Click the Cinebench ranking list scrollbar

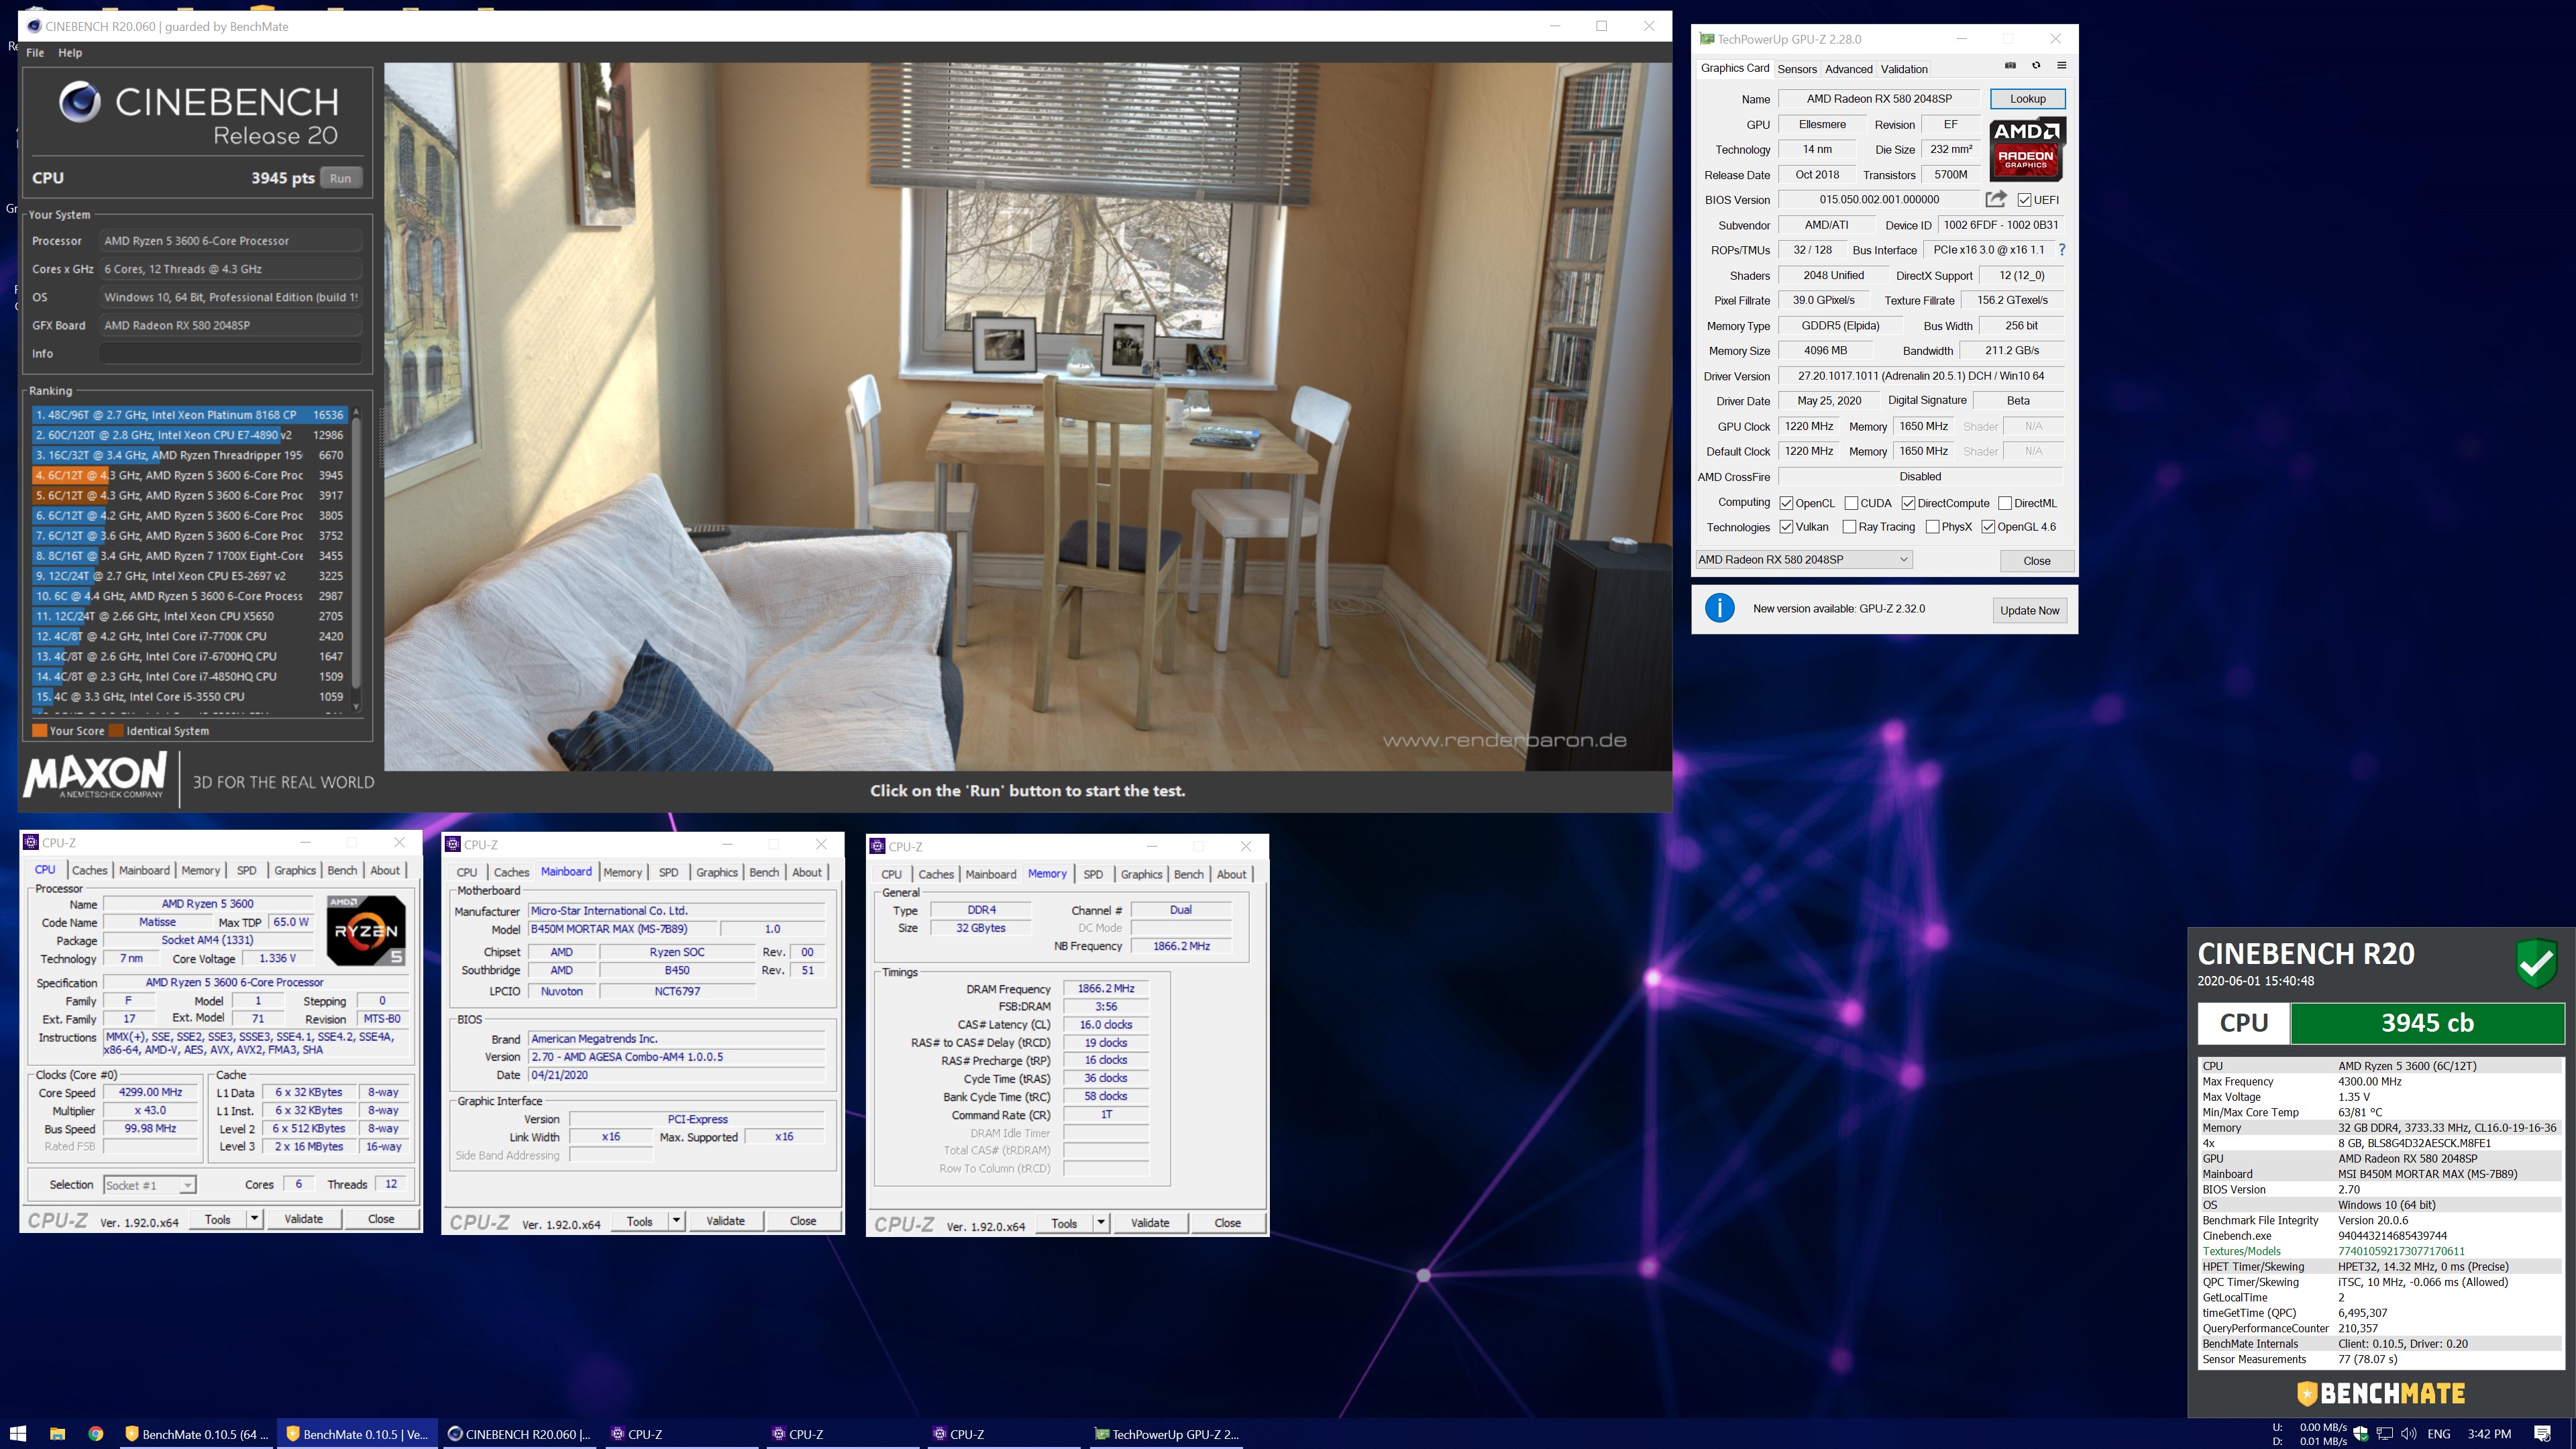[x=355, y=560]
